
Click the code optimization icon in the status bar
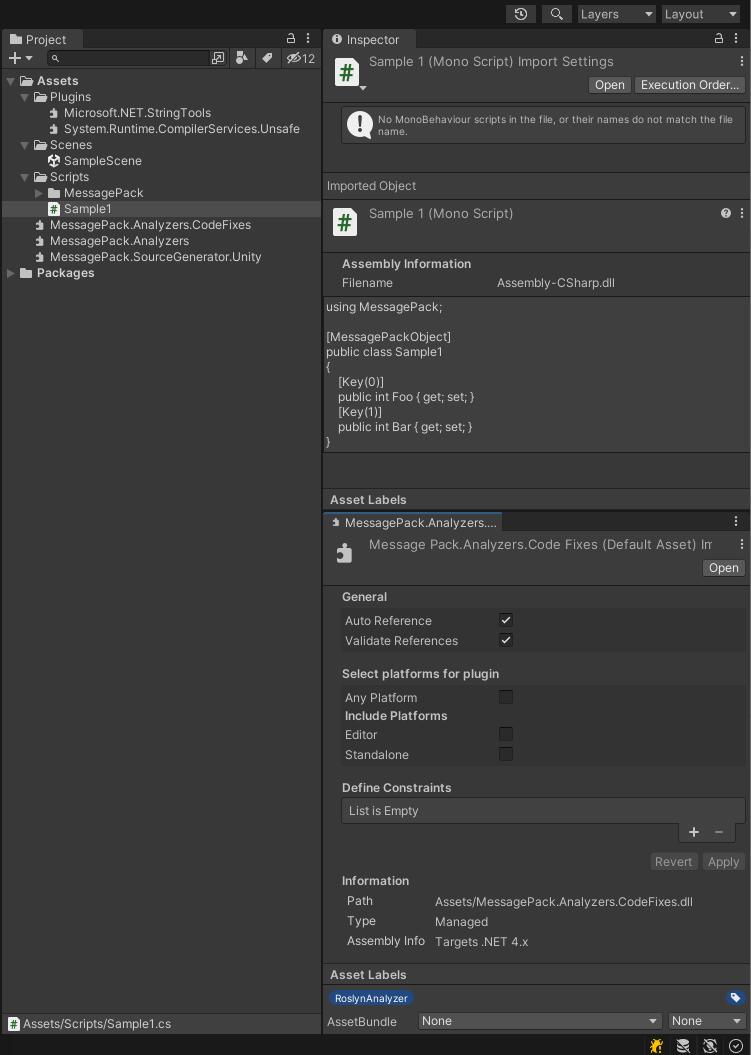pyautogui.click(x=709, y=1045)
